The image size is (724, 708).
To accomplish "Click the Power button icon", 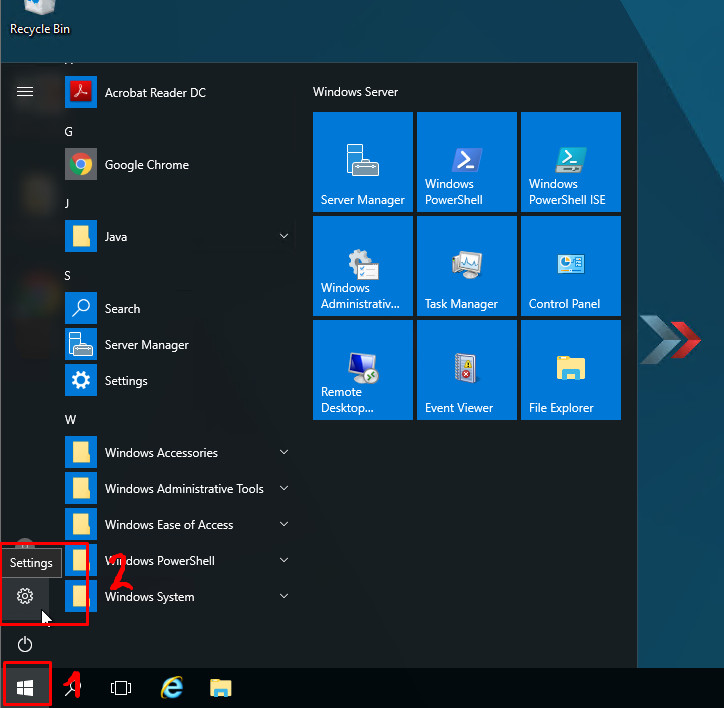I will (x=25, y=644).
